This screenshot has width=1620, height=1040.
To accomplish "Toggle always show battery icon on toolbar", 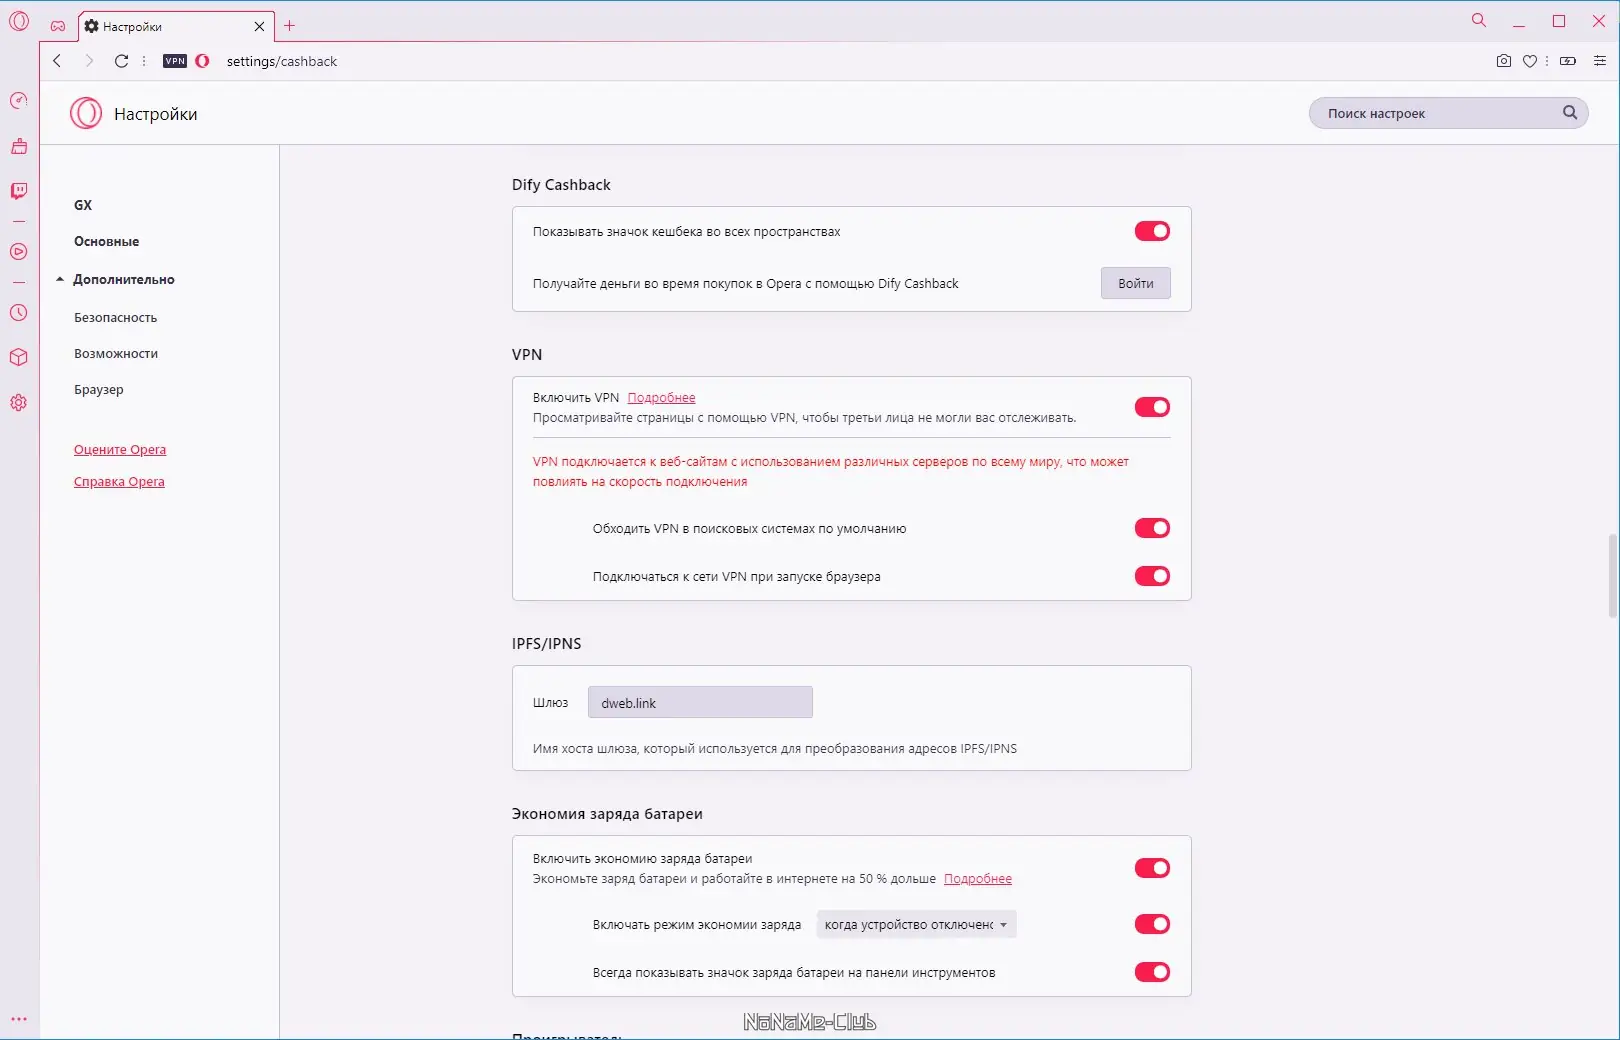I will [1152, 972].
